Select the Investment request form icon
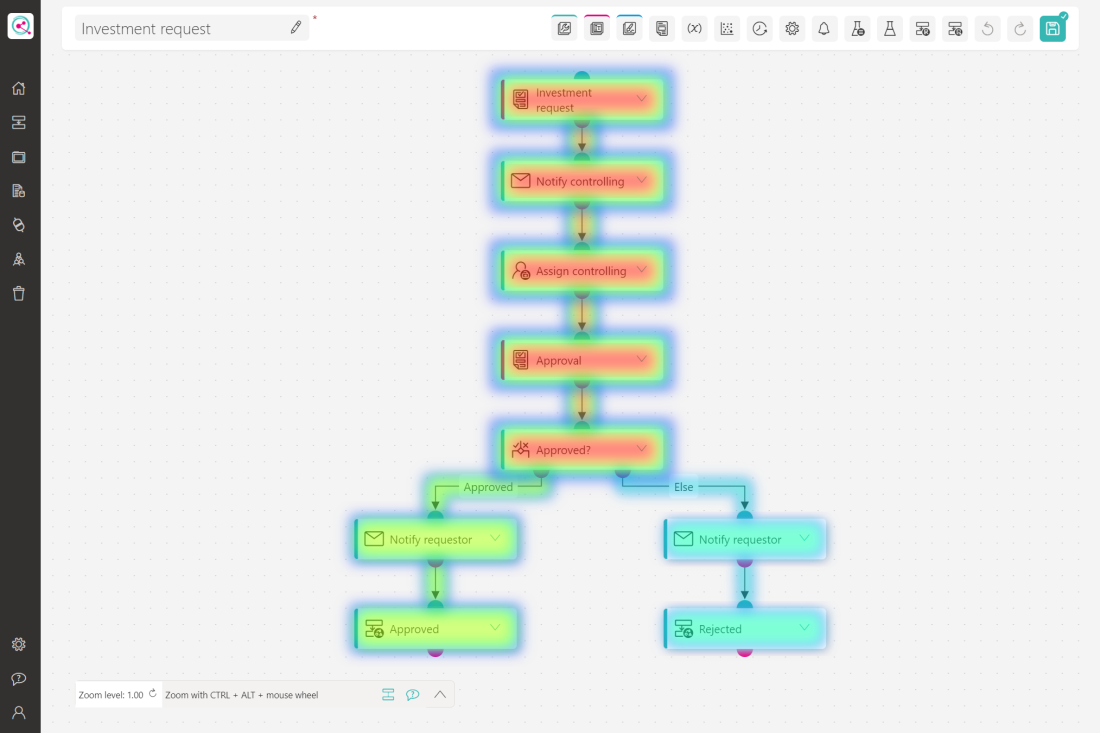The width and height of the screenshot is (1100, 733). pos(521,100)
